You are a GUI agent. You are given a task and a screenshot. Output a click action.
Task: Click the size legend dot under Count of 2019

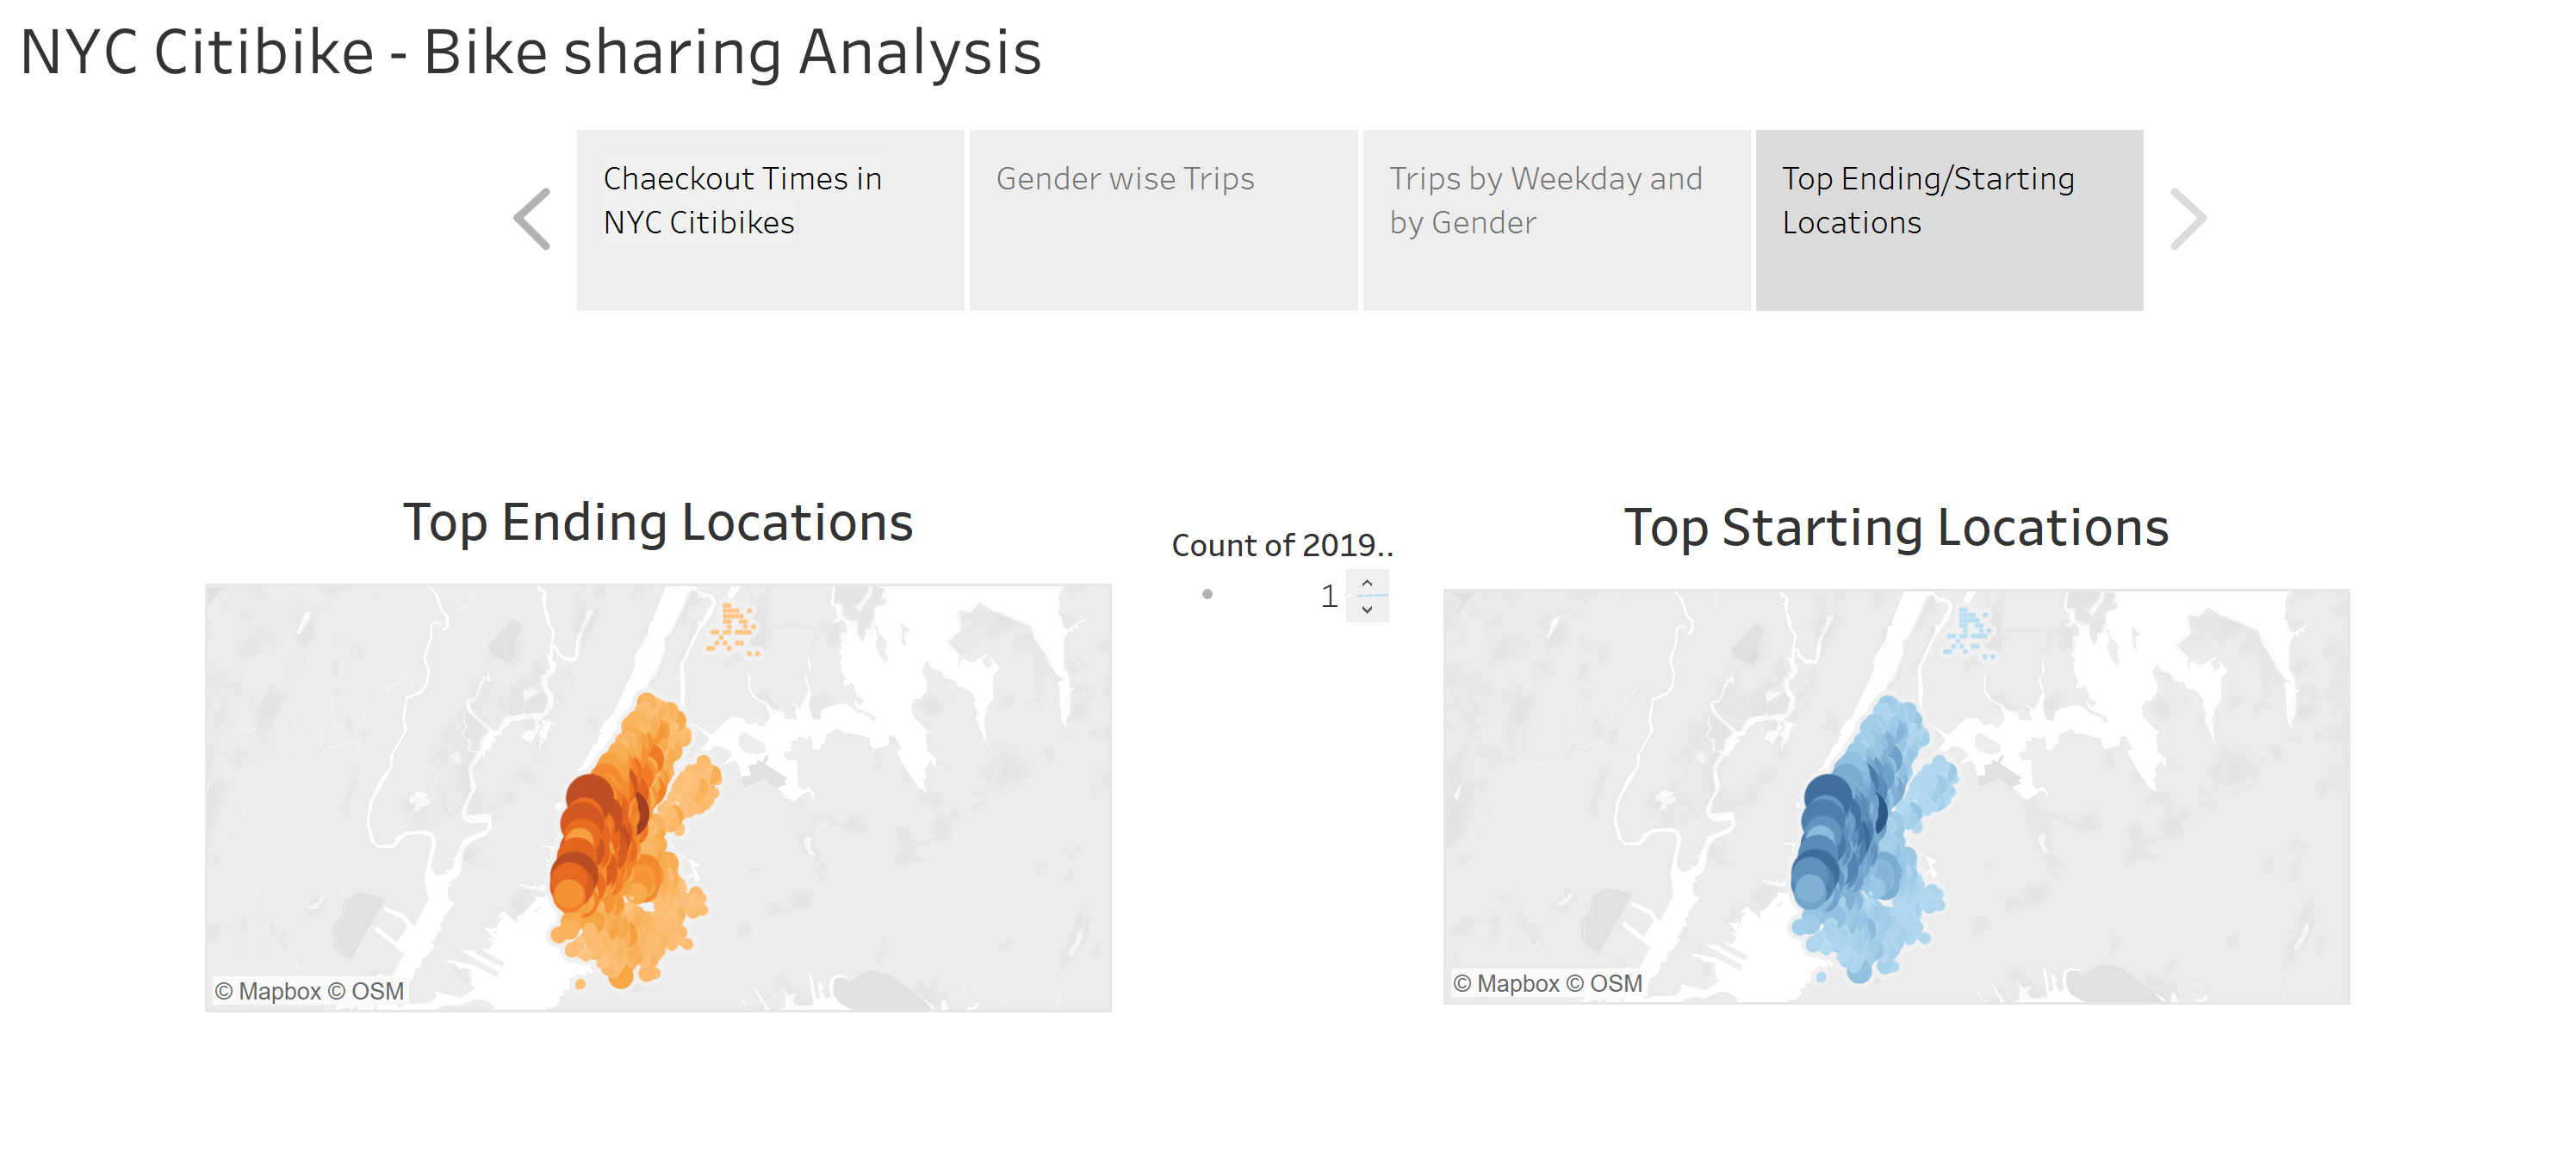(x=1208, y=594)
